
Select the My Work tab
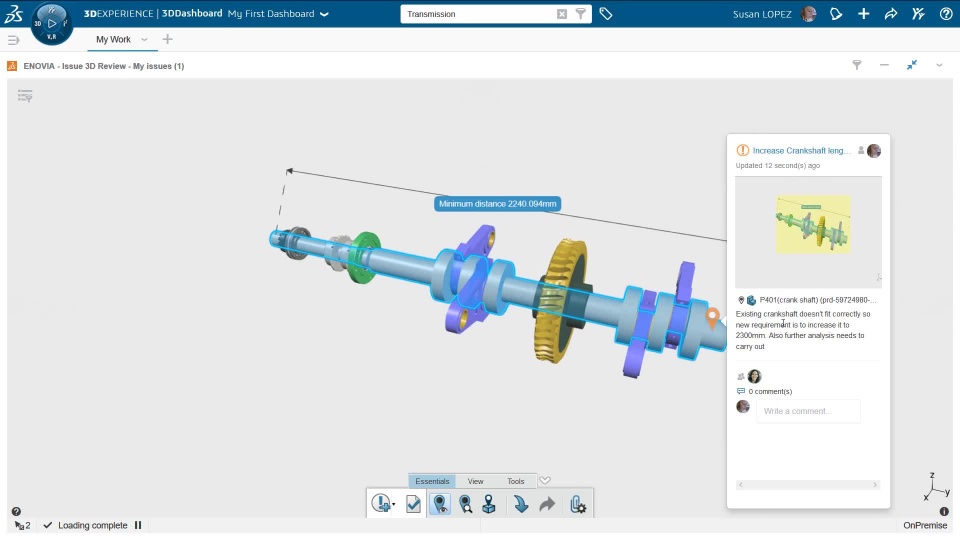[113, 39]
